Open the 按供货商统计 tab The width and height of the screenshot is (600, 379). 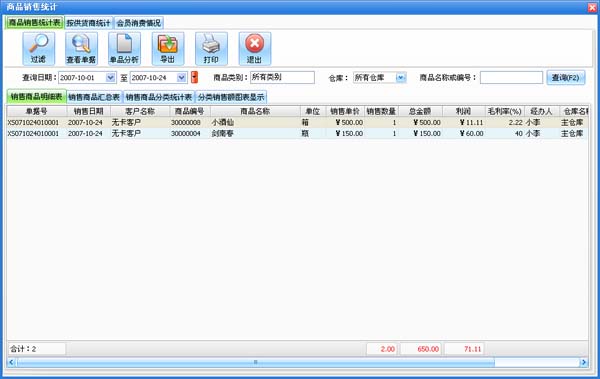pos(88,23)
